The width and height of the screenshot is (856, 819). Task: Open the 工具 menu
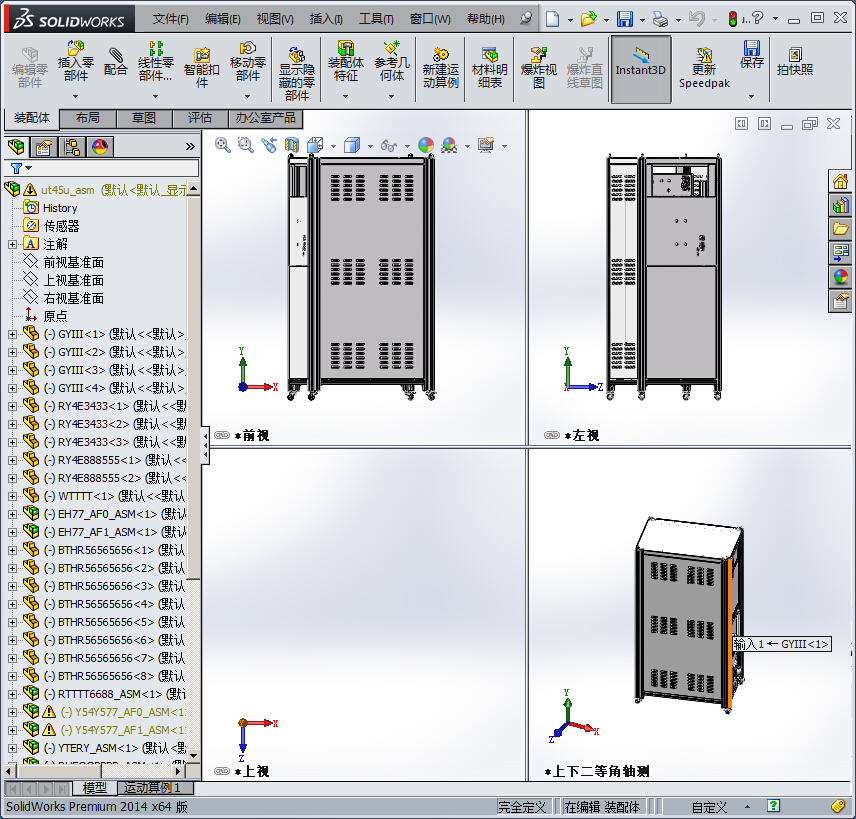(x=376, y=19)
